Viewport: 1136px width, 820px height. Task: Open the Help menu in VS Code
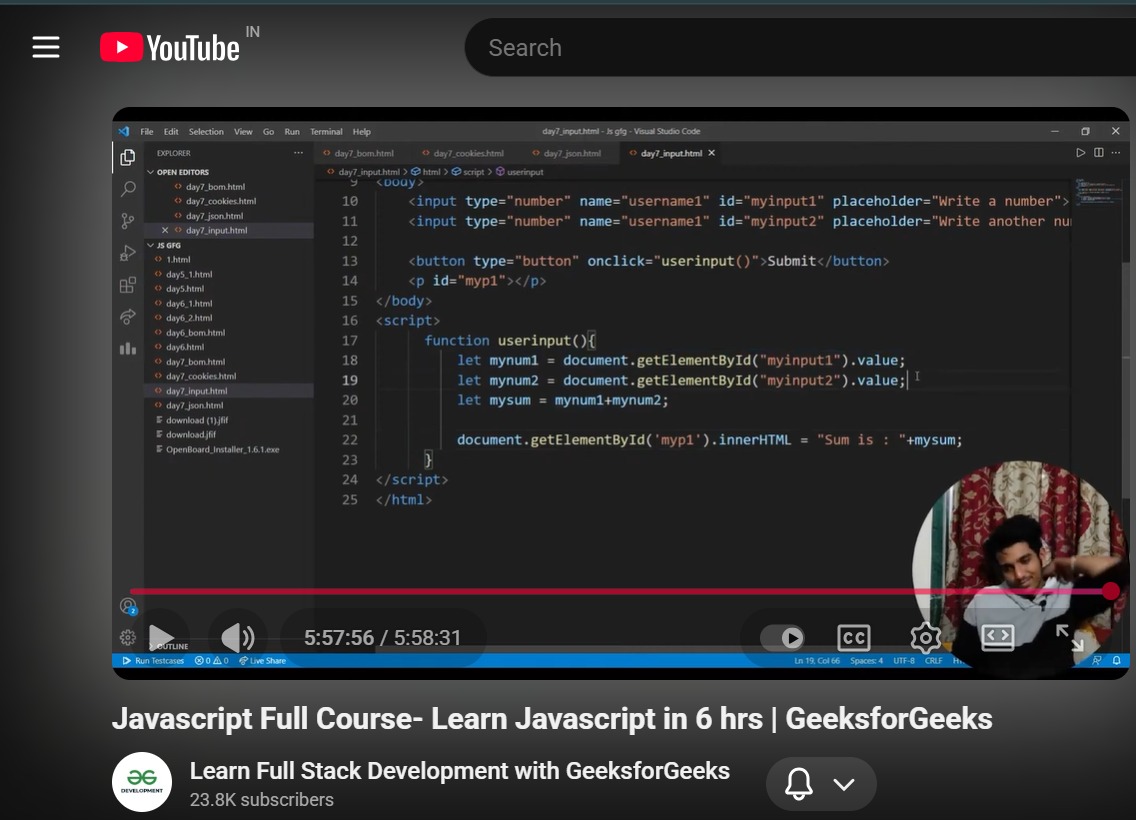362,132
